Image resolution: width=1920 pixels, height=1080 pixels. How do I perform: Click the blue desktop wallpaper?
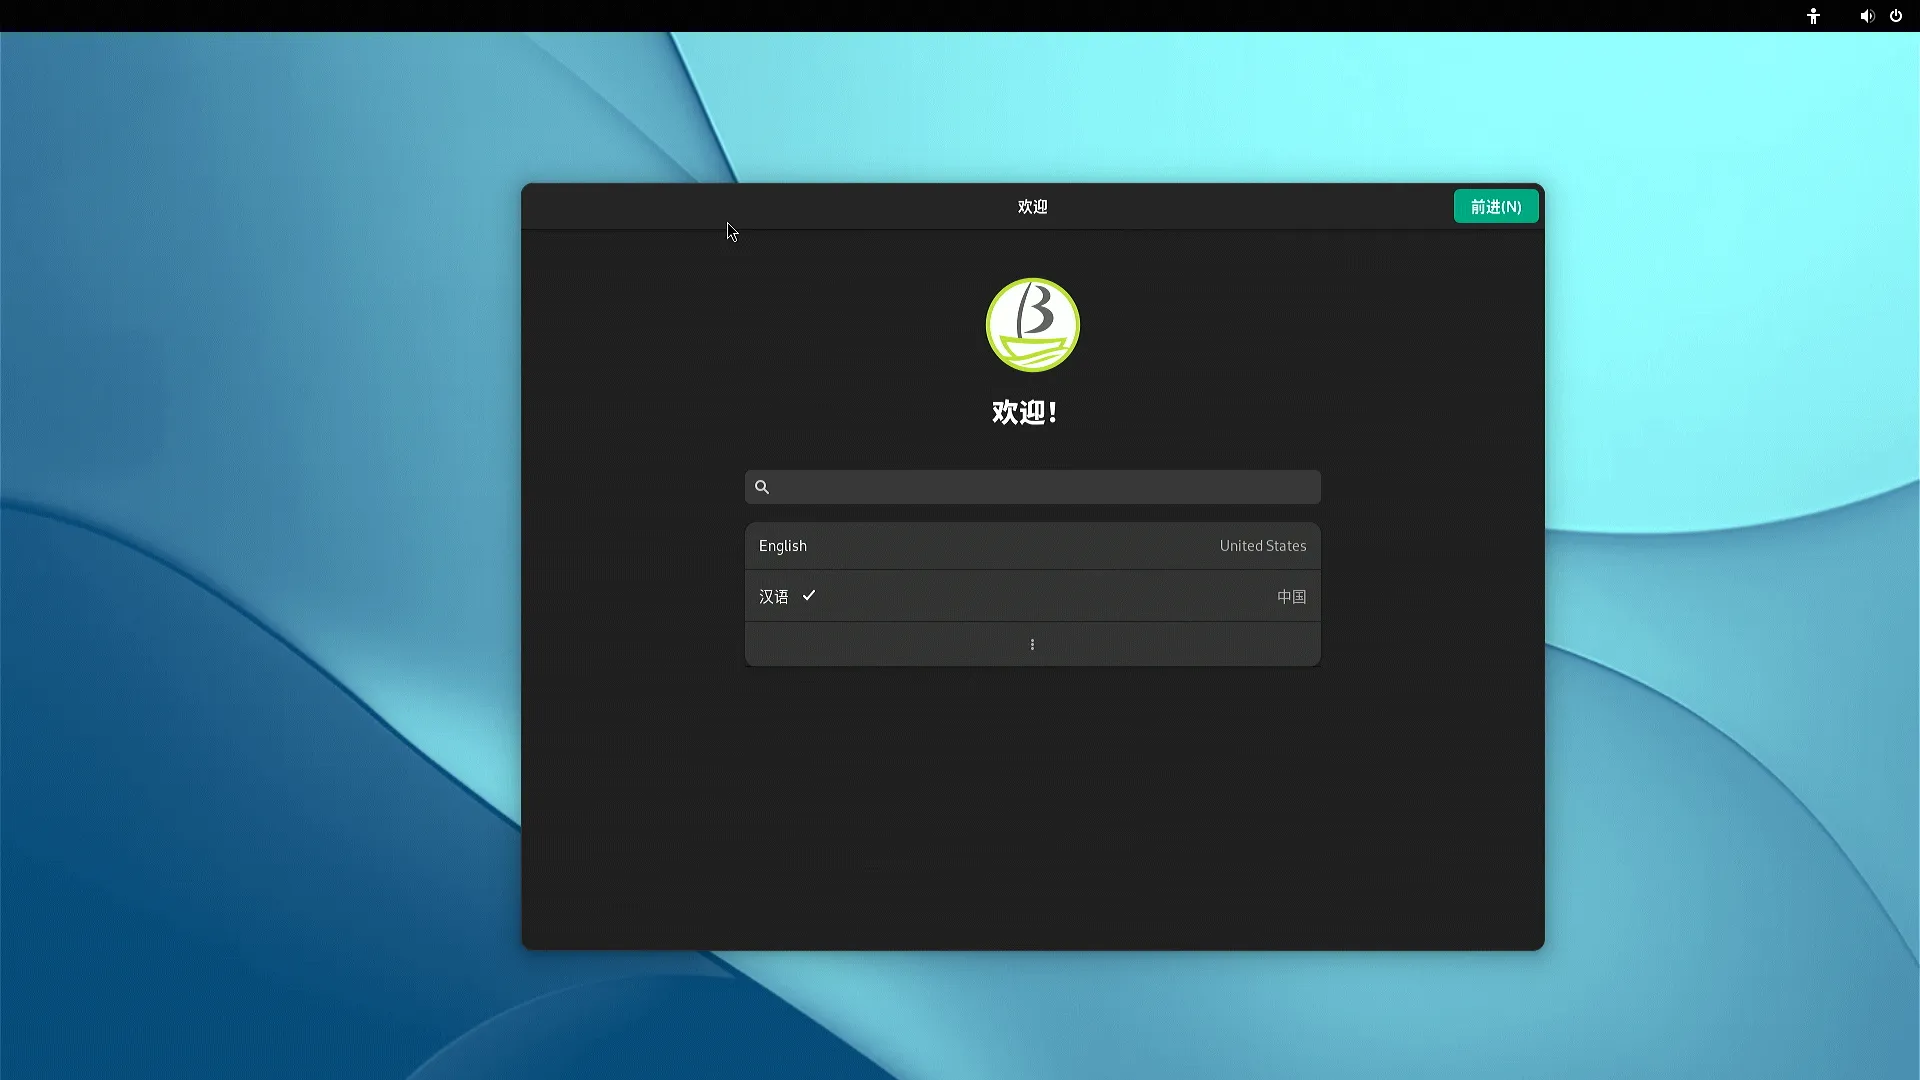click(250, 600)
